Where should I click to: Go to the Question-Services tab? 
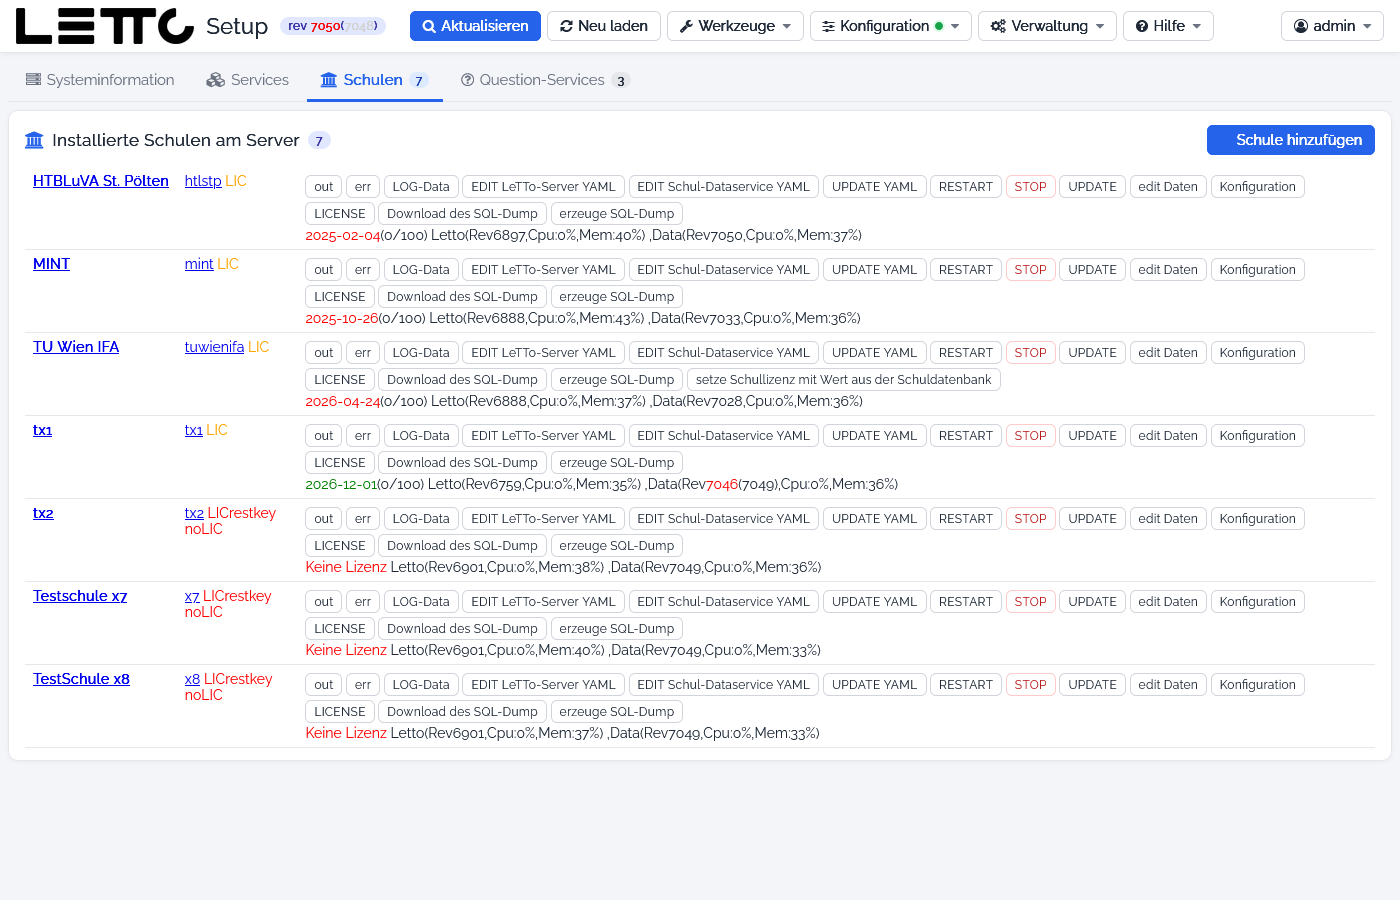pyautogui.click(x=545, y=80)
